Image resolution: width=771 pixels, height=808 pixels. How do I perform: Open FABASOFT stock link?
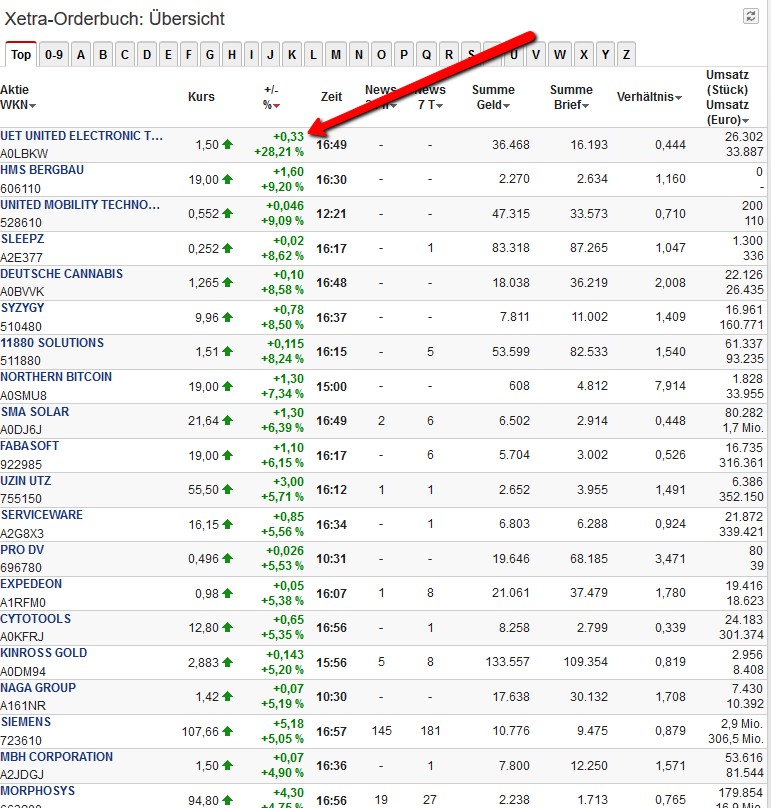pos(29,446)
